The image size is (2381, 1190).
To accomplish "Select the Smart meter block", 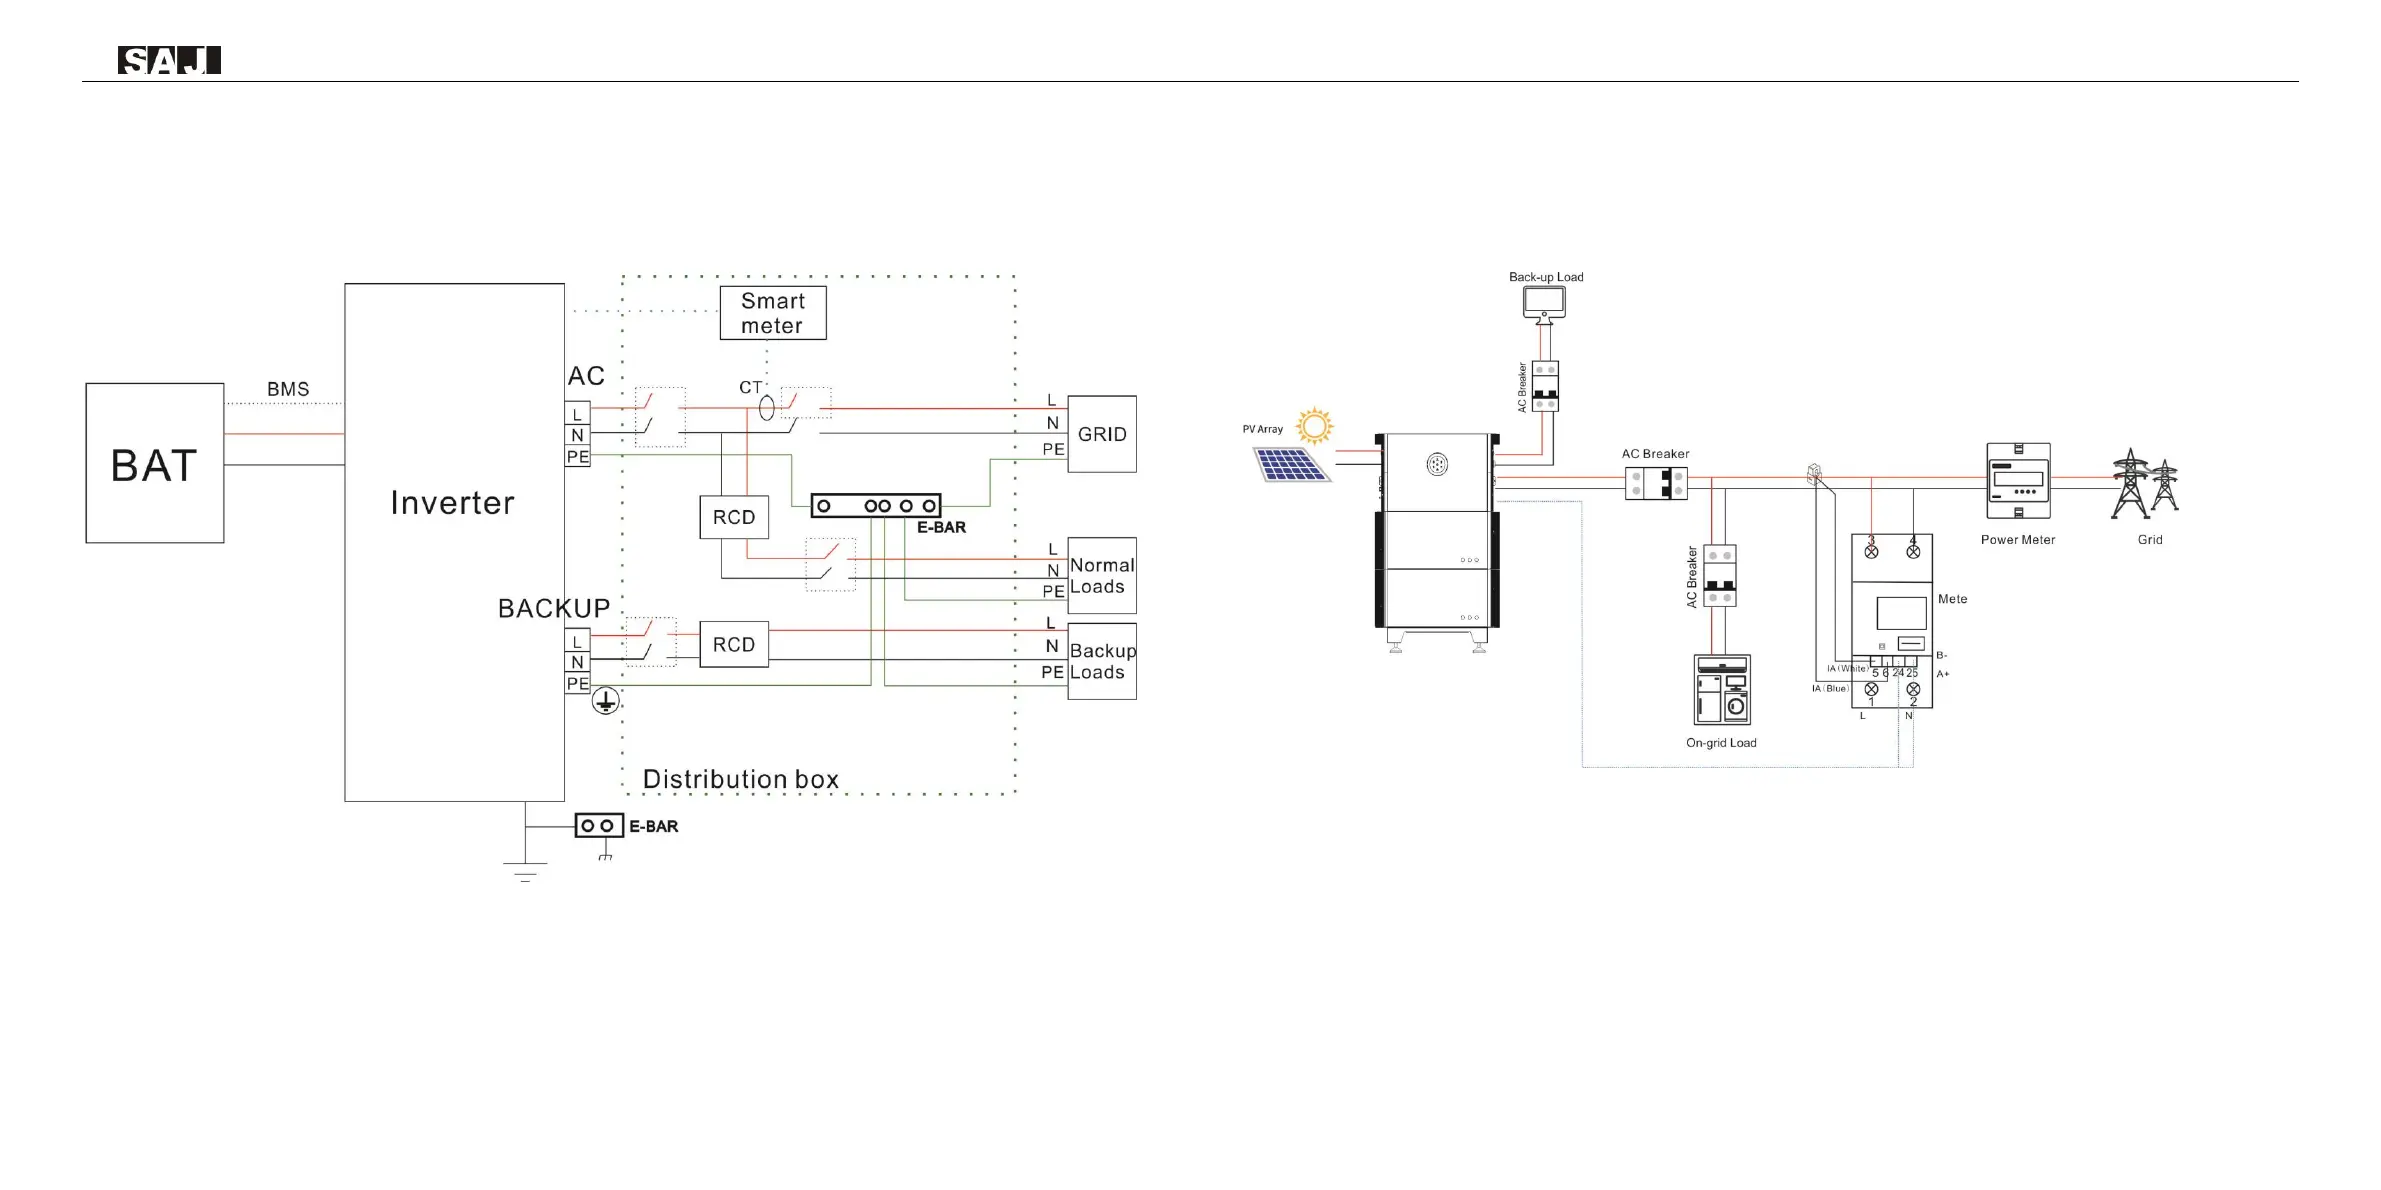I will [773, 313].
